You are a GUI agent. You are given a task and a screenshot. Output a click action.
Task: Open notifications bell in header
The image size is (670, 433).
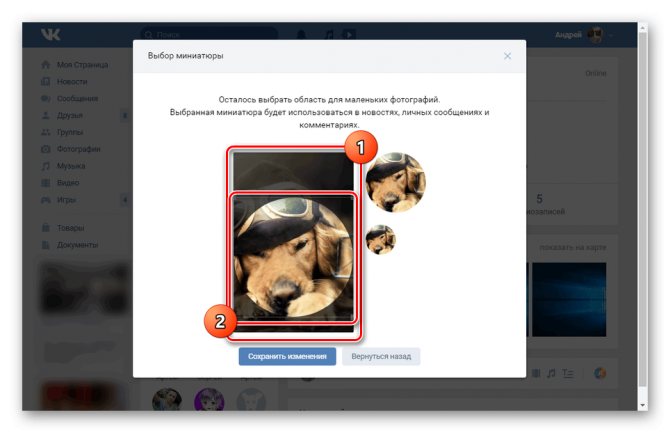[301, 34]
